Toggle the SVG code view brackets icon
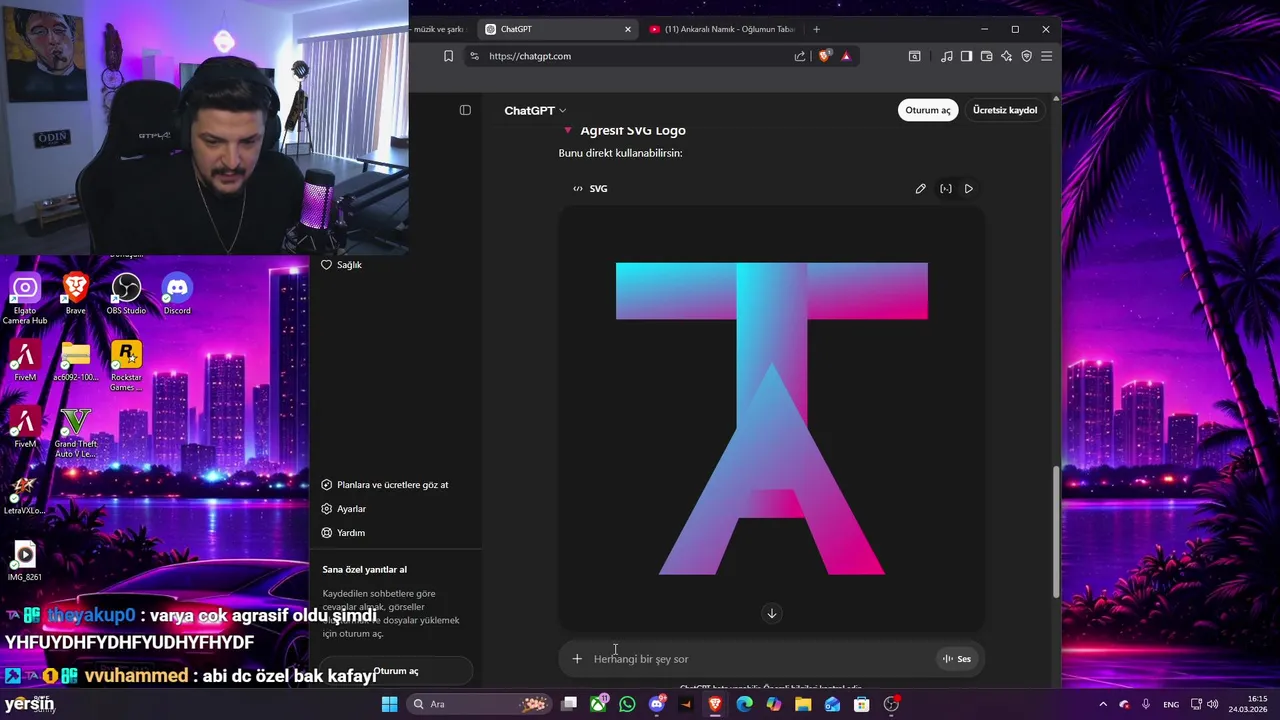The width and height of the screenshot is (1280, 720). tap(946, 188)
